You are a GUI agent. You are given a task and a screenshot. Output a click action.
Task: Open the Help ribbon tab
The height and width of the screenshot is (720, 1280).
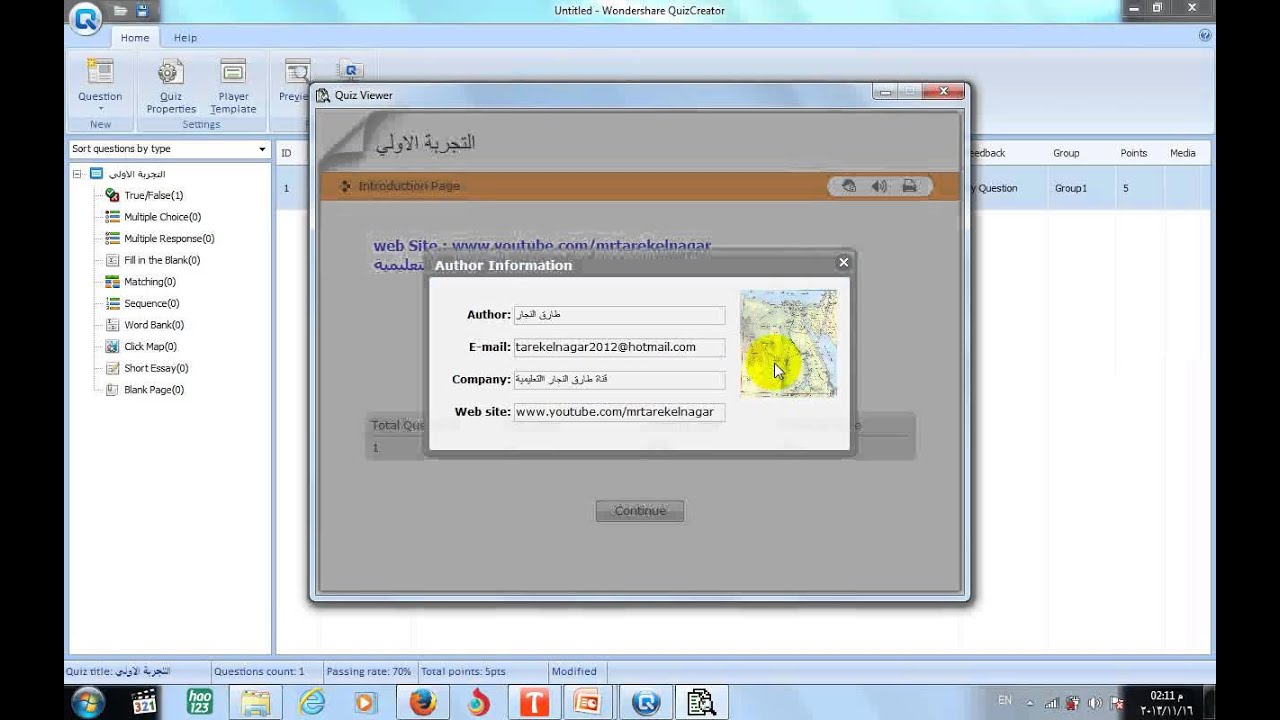point(185,38)
